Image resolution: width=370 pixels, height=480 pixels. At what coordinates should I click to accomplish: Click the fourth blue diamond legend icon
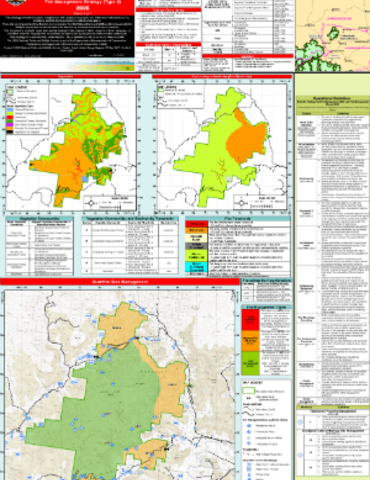click(249, 444)
